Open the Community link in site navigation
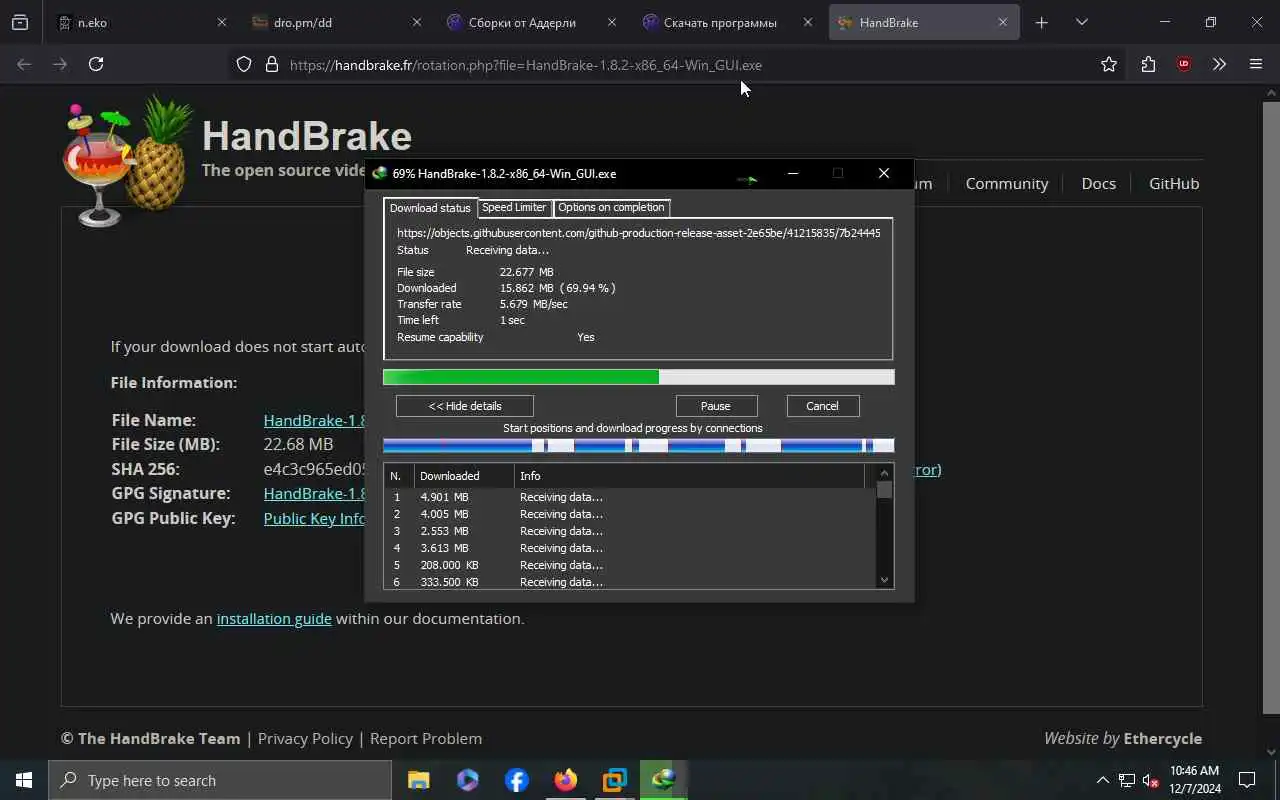1280x800 pixels. coord(1006,184)
